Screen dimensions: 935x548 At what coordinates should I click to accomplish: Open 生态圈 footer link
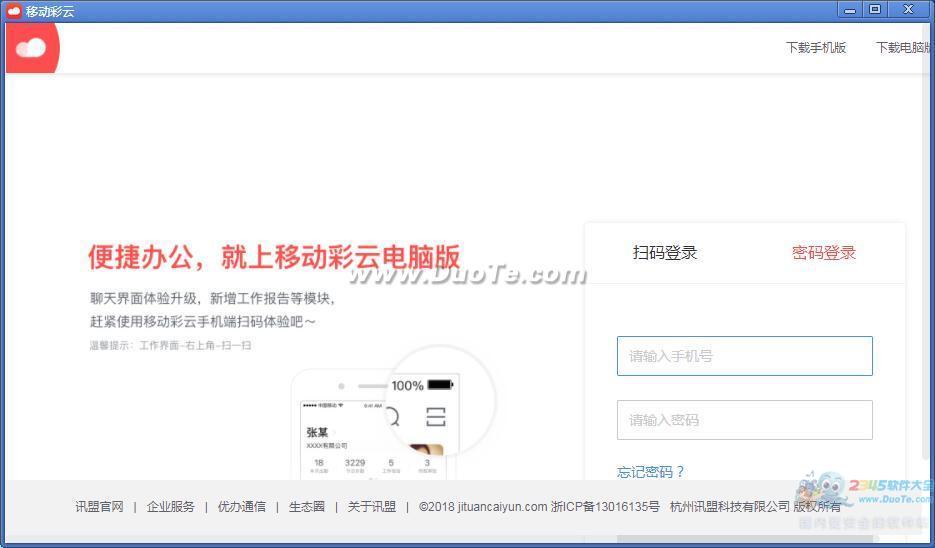pyautogui.click(x=306, y=507)
